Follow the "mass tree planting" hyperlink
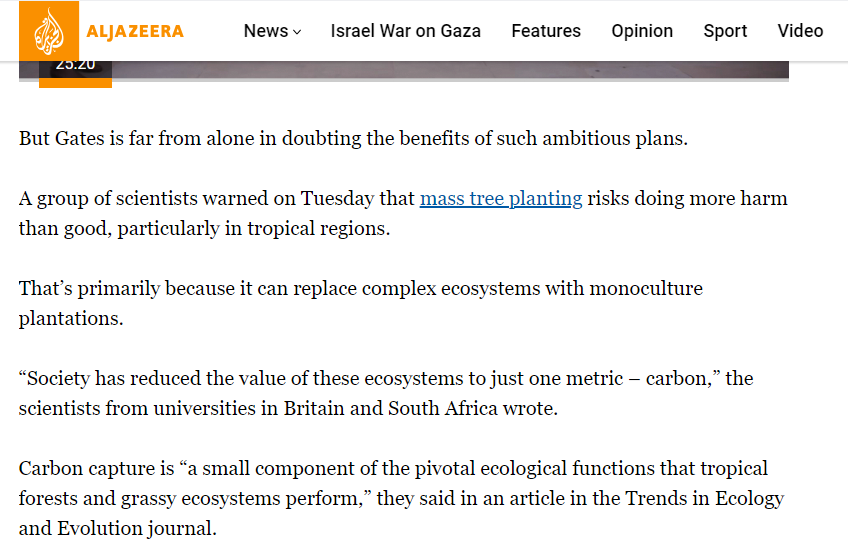The height and width of the screenshot is (559, 848). click(501, 198)
